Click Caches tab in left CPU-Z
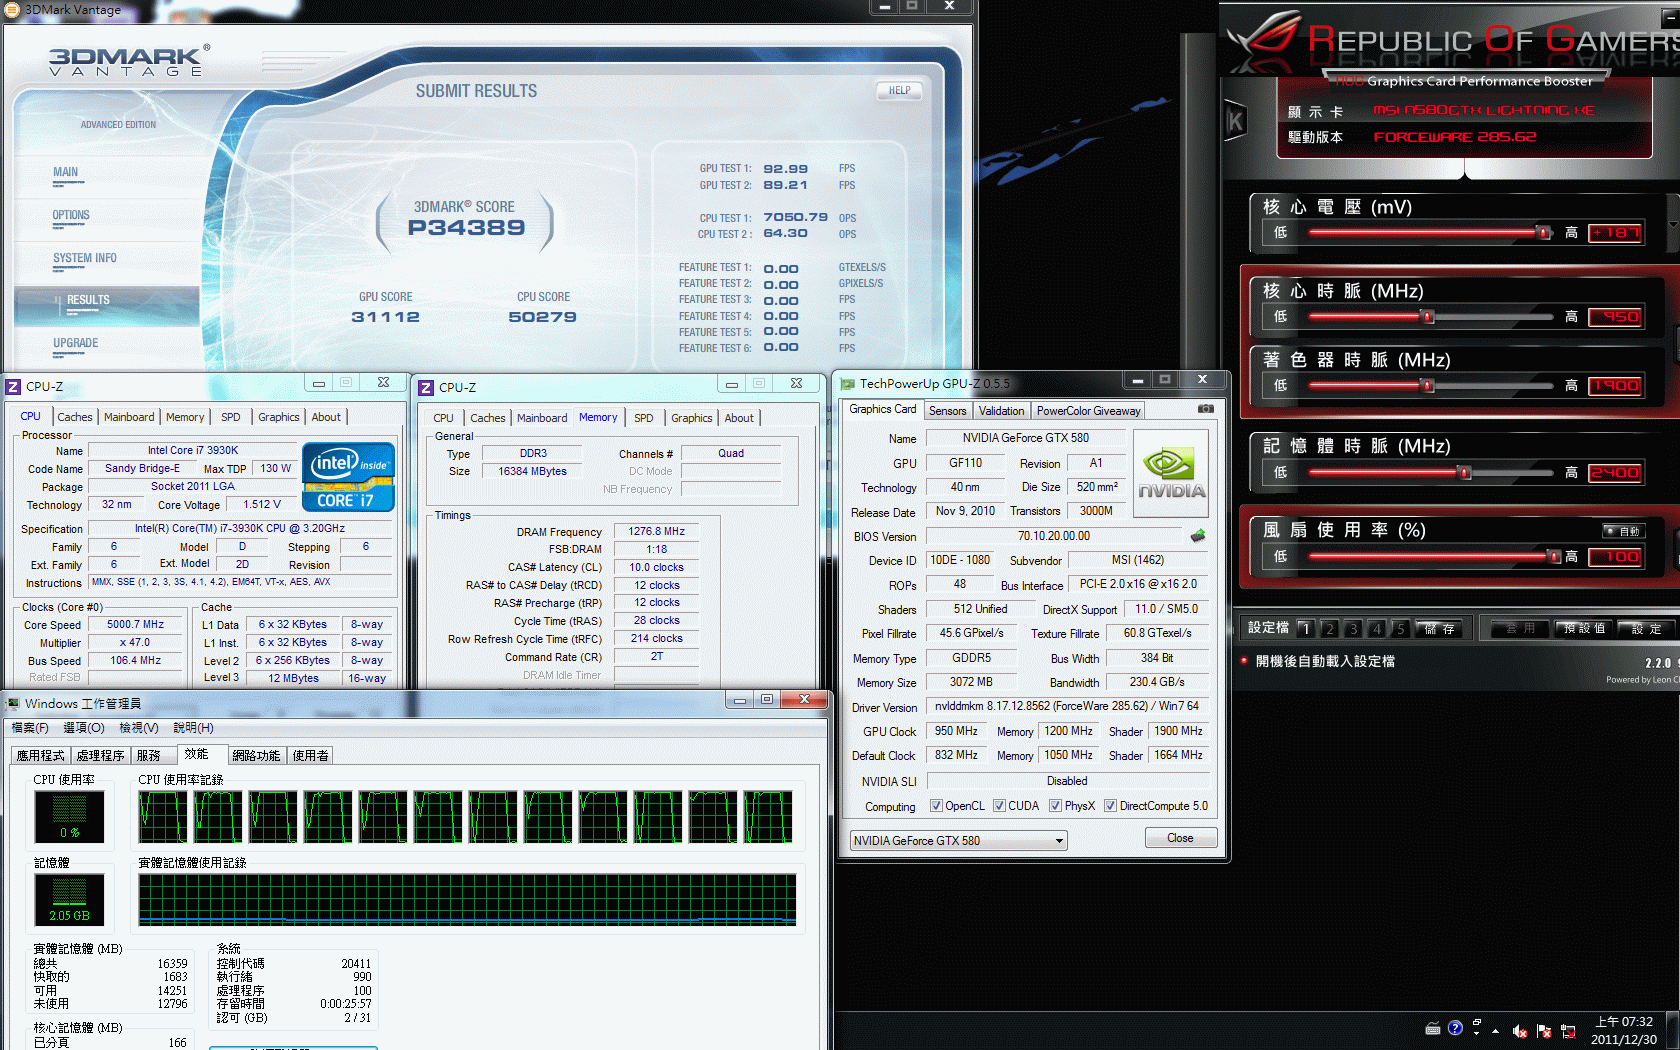Image resolution: width=1680 pixels, height=1050 pixels. point(75,417)
